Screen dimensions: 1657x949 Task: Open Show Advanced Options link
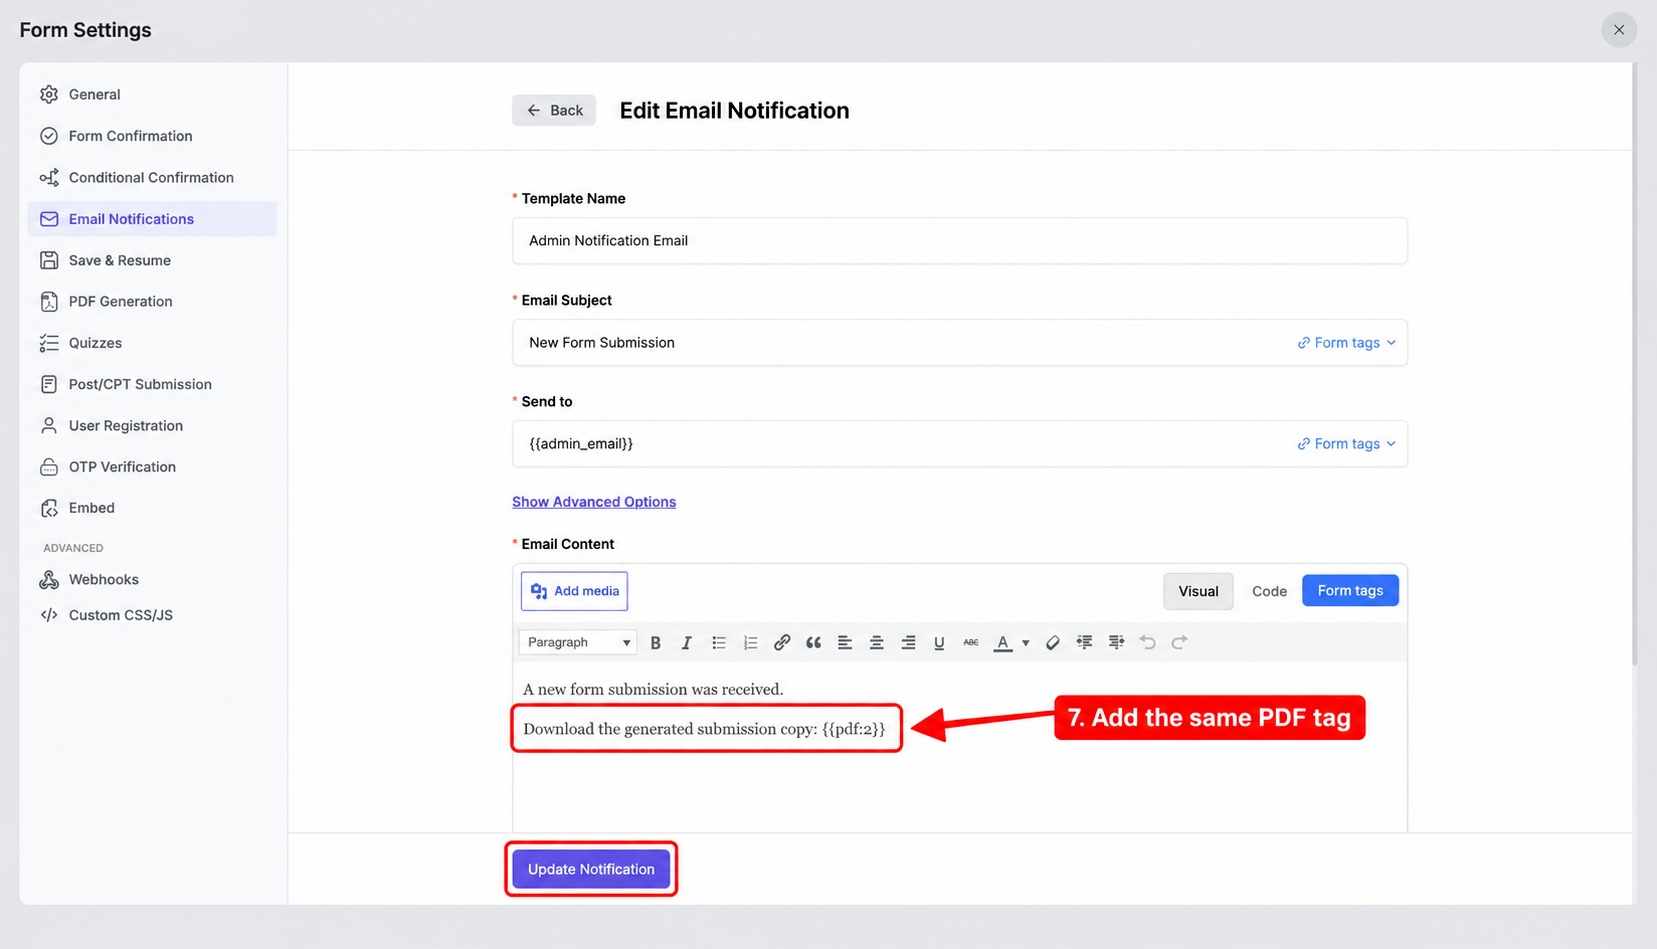(594, 502)
